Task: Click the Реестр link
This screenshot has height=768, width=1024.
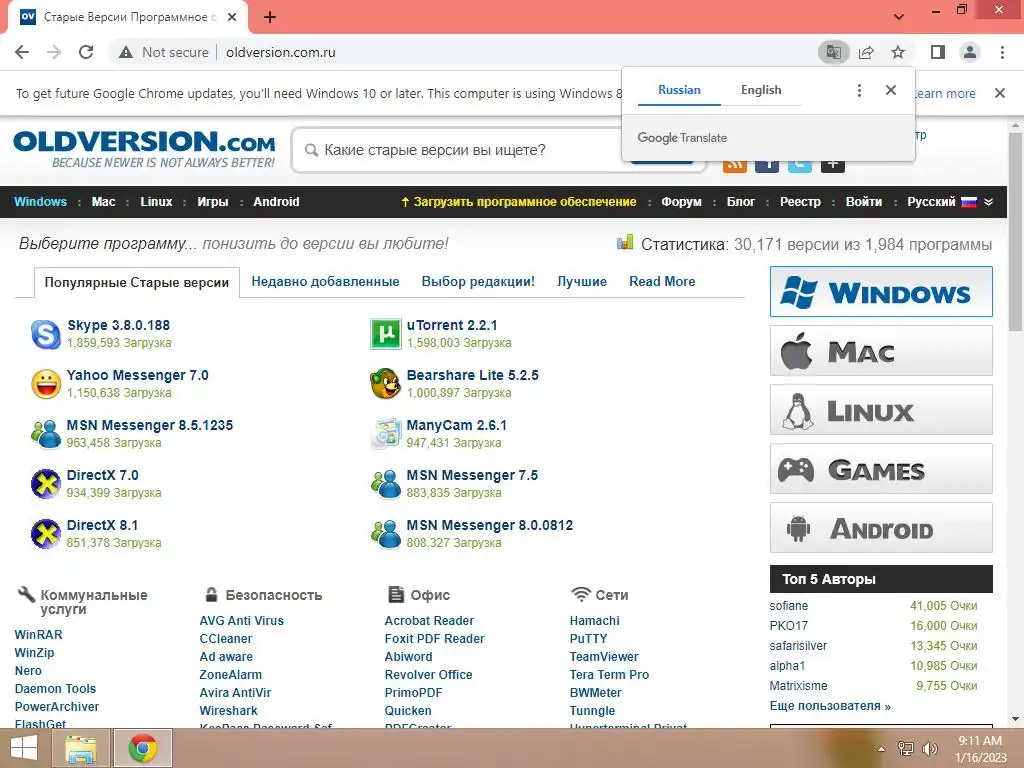Action: 800,202
